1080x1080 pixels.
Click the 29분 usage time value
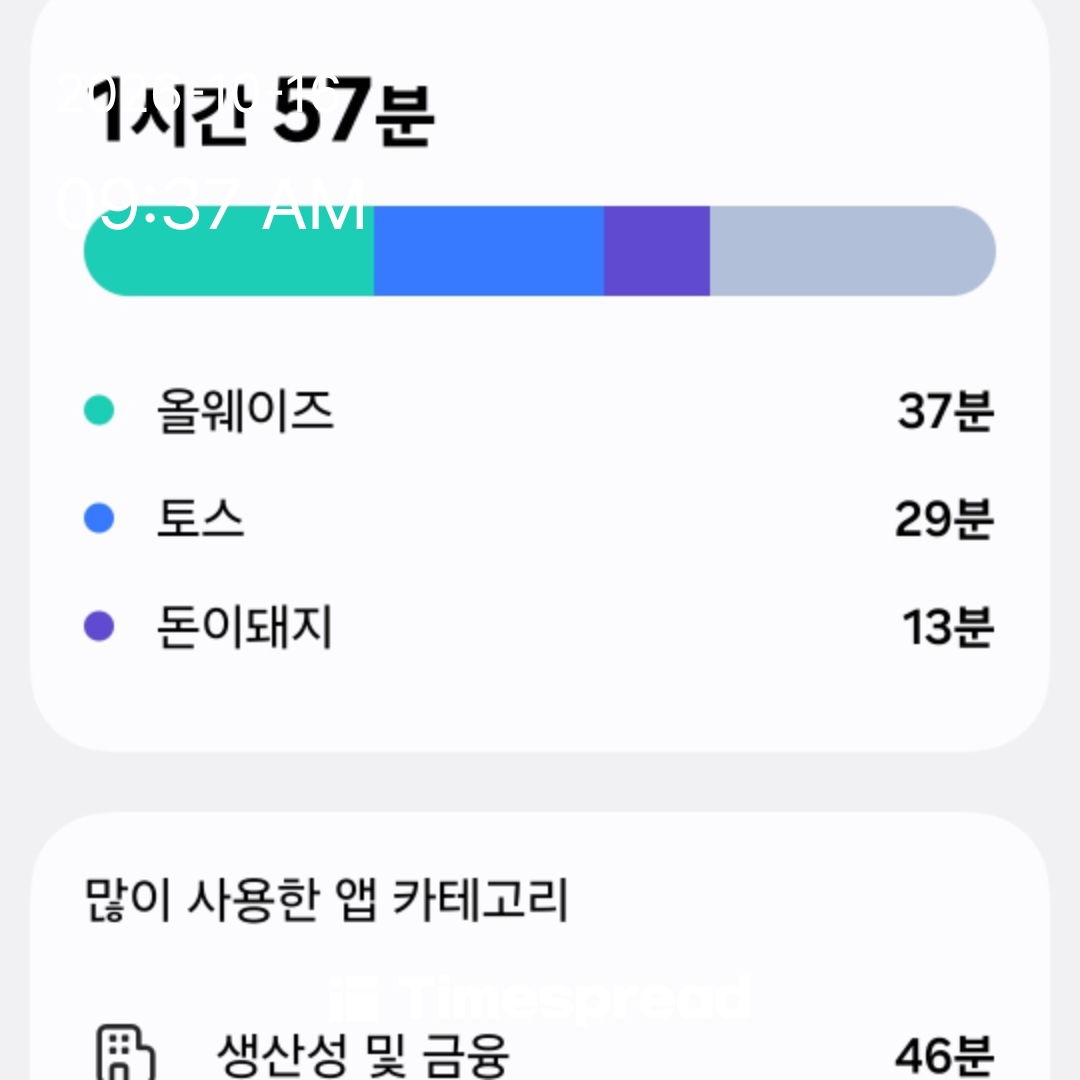point(944,519)
